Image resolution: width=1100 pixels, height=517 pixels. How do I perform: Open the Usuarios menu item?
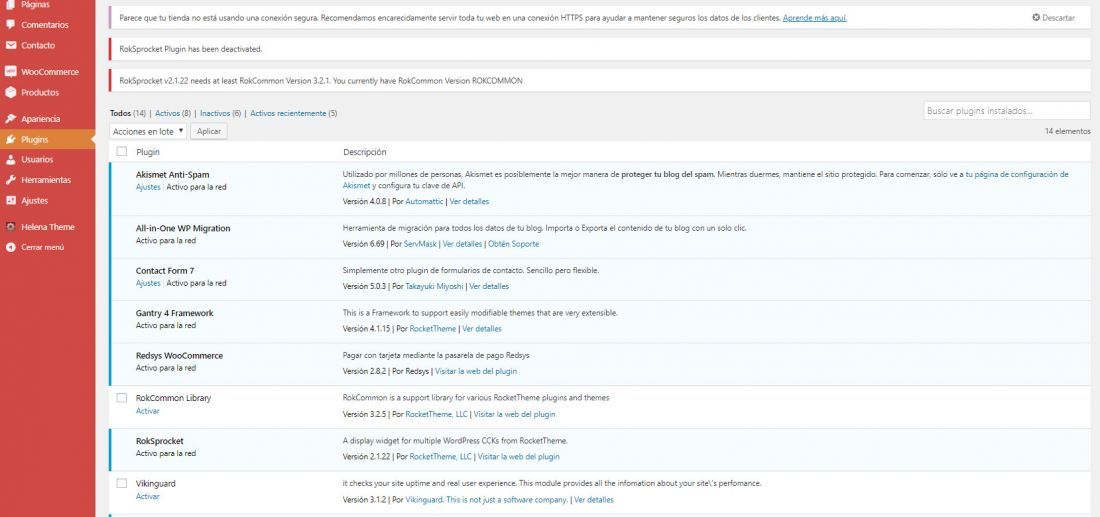(37, 159)
